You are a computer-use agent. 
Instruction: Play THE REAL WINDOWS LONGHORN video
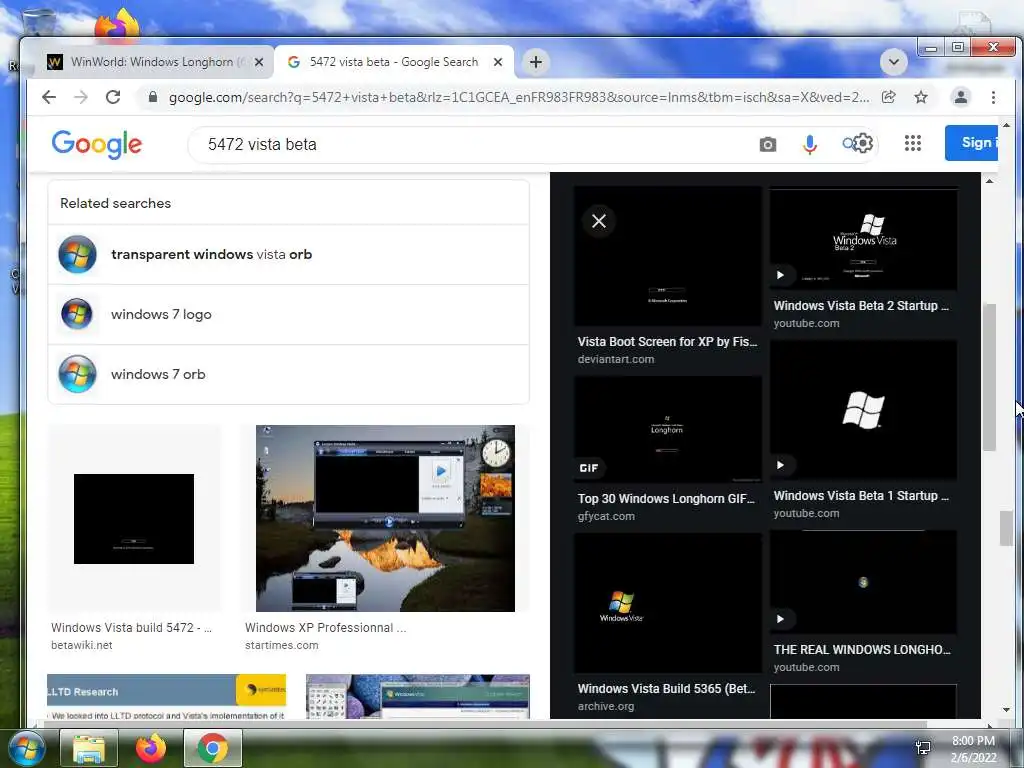click(x=780, y=618)
